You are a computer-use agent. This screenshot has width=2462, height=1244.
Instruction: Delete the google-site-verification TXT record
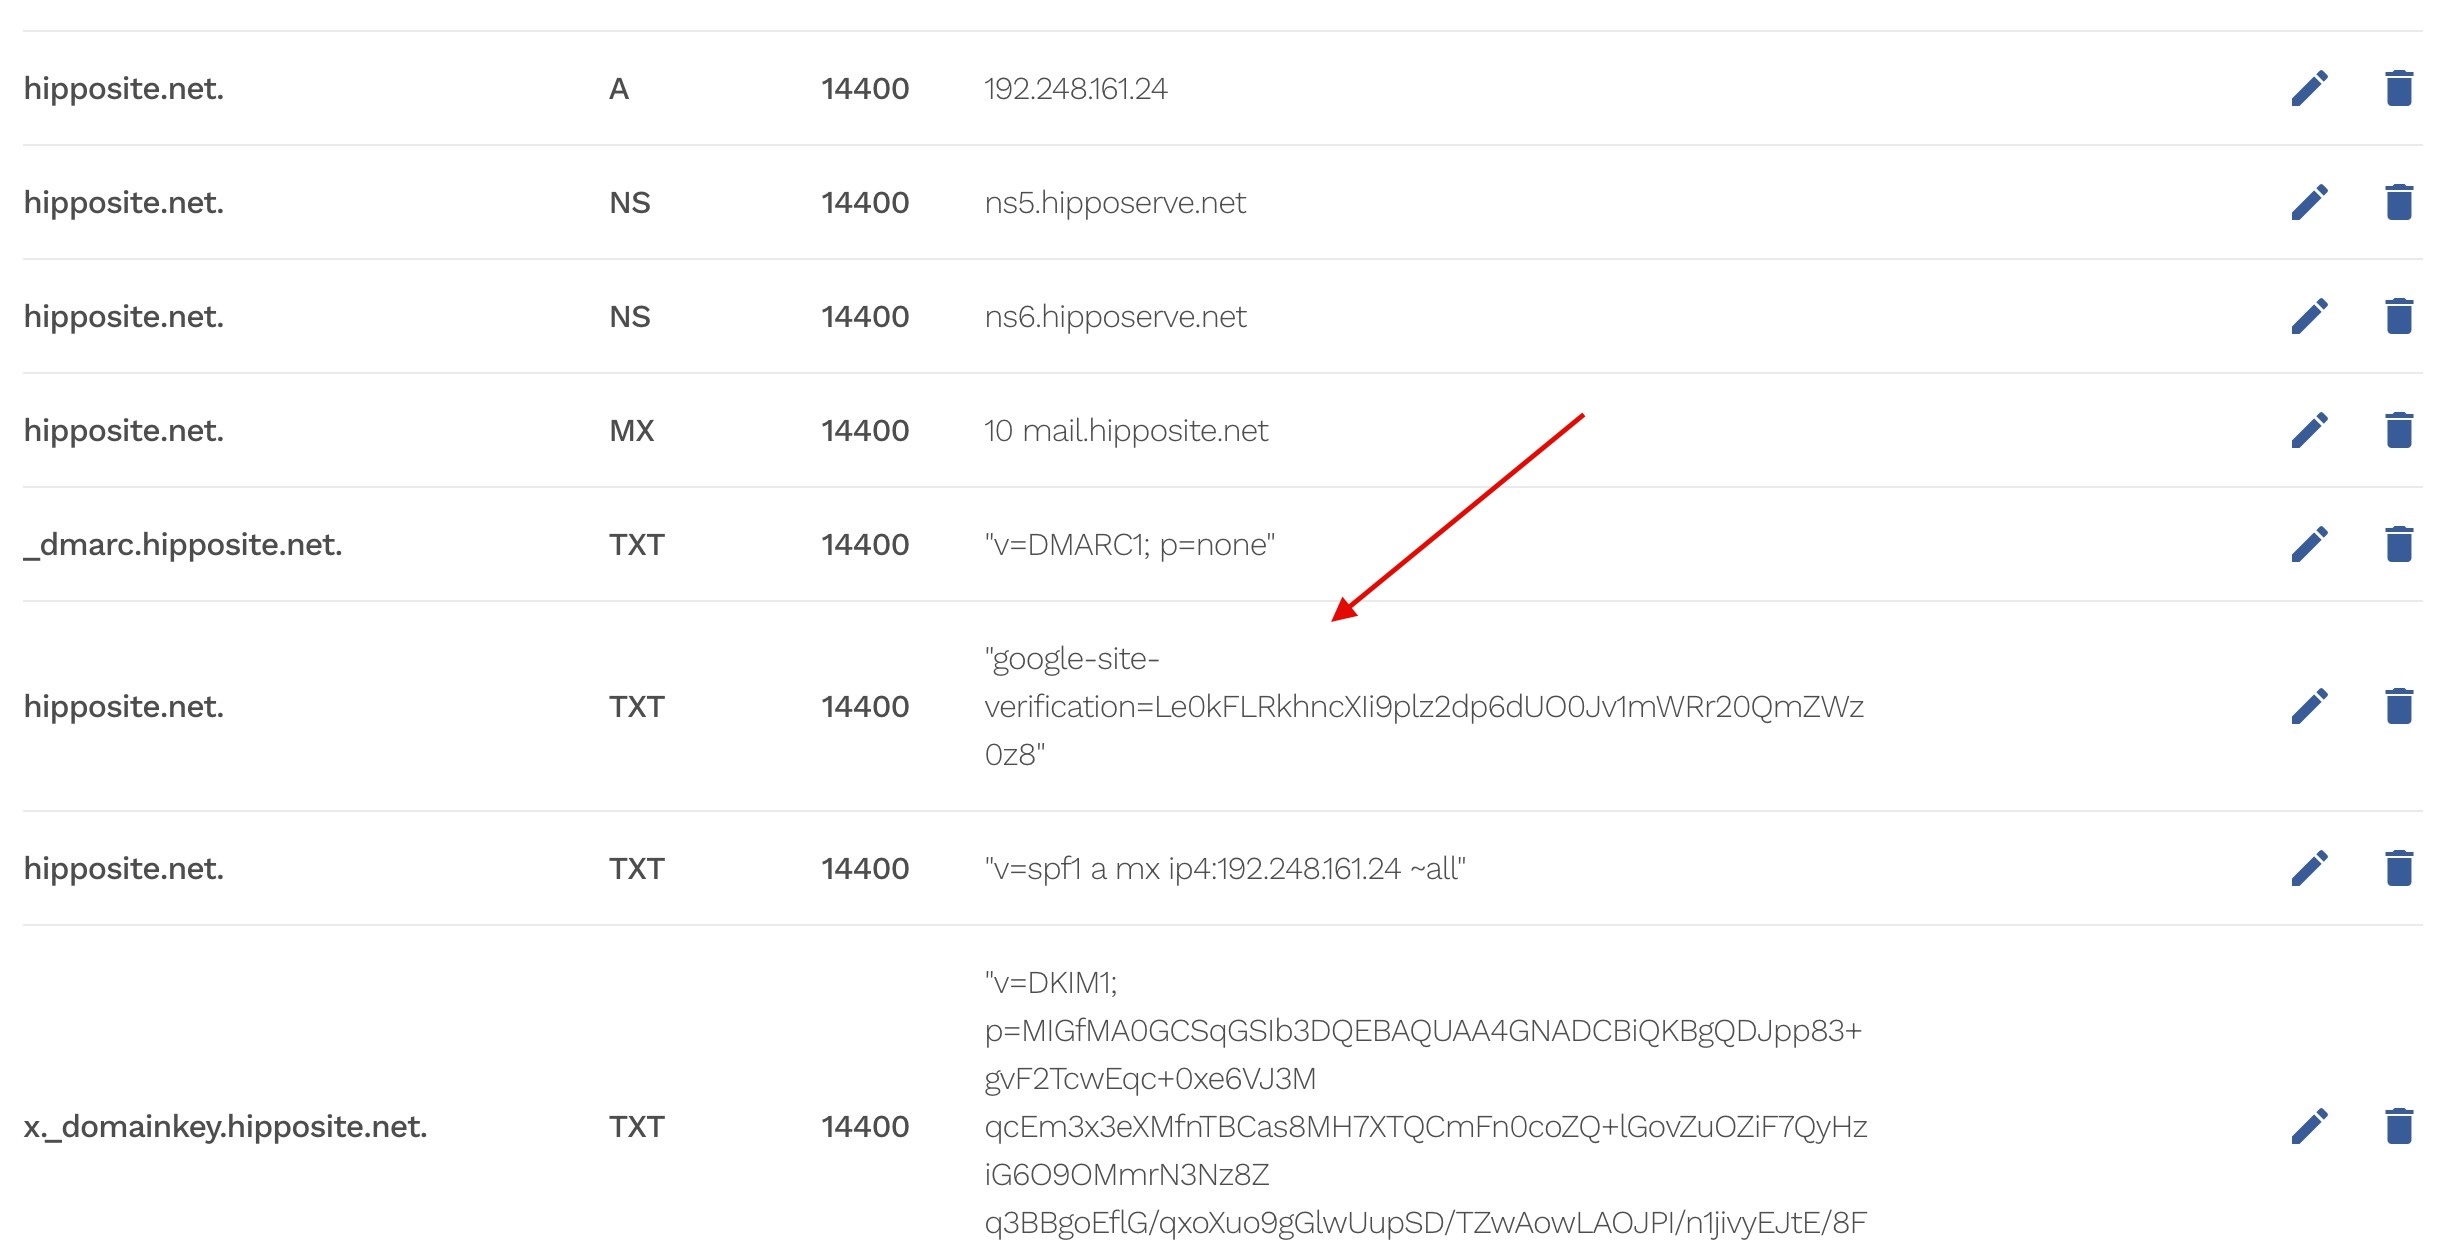tap(2398, 707)
